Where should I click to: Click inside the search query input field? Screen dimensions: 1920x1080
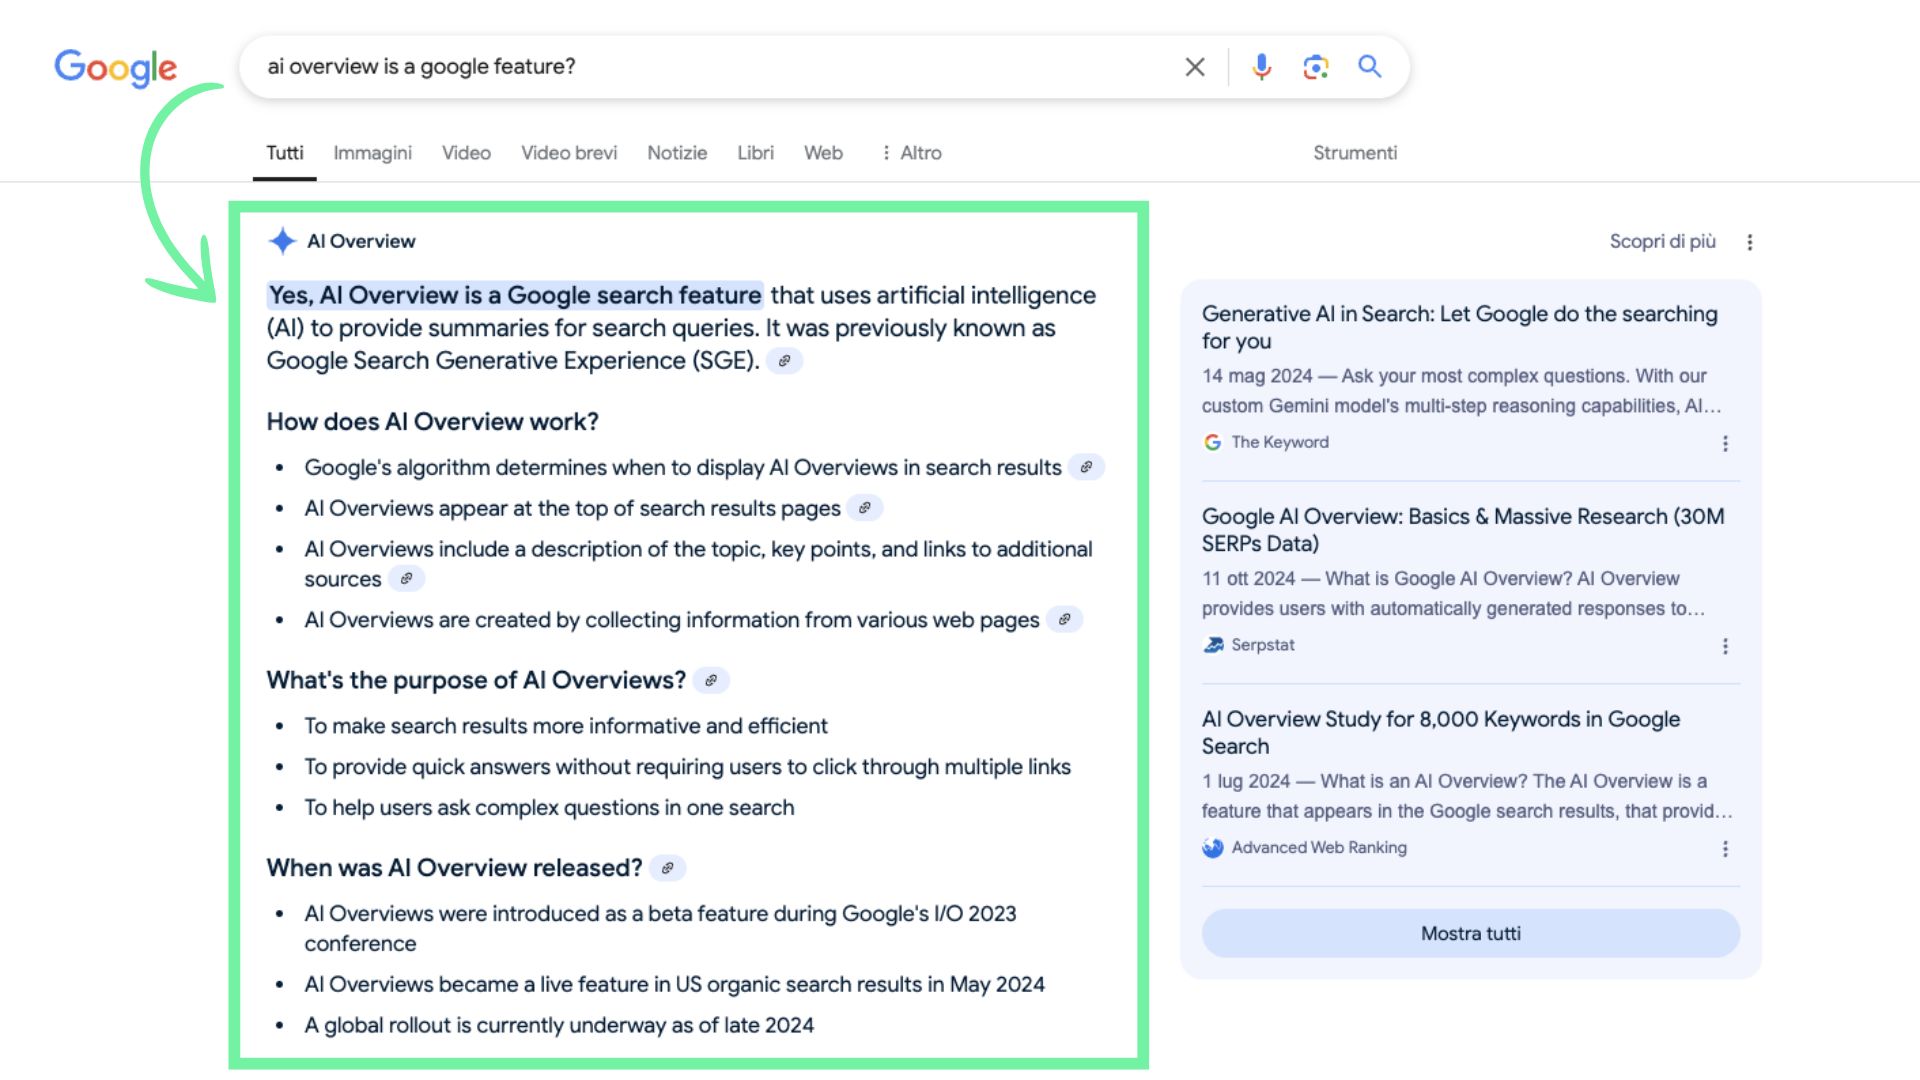coord(700,67)
